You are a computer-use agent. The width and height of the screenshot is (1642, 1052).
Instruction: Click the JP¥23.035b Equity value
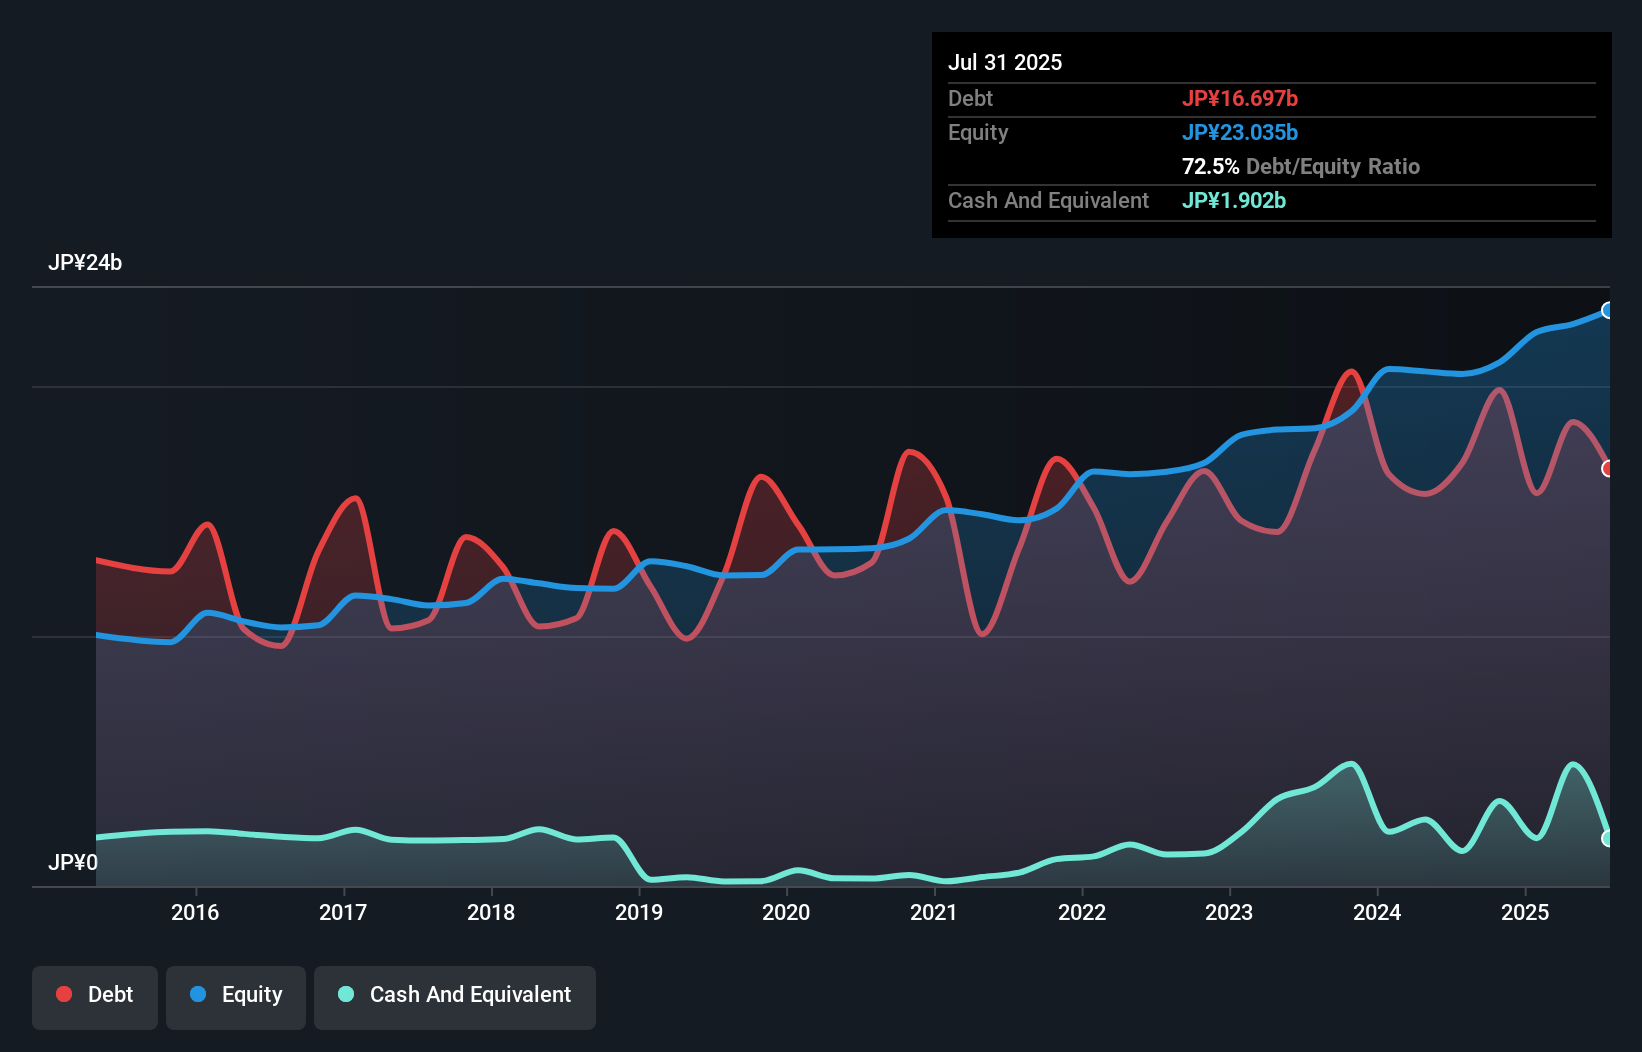[x=1240, y=132]
